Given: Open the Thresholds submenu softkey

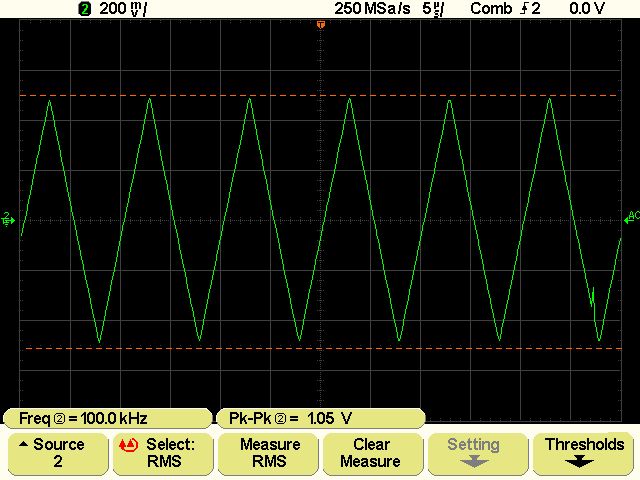Looking at the screenshot, I should pyautogui.click(x=584, y=454).
